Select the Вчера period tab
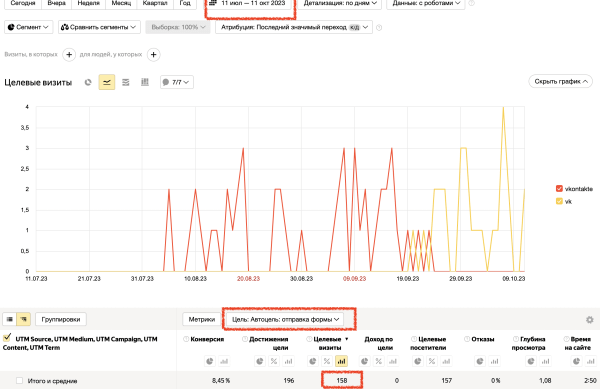 point(57,3)
